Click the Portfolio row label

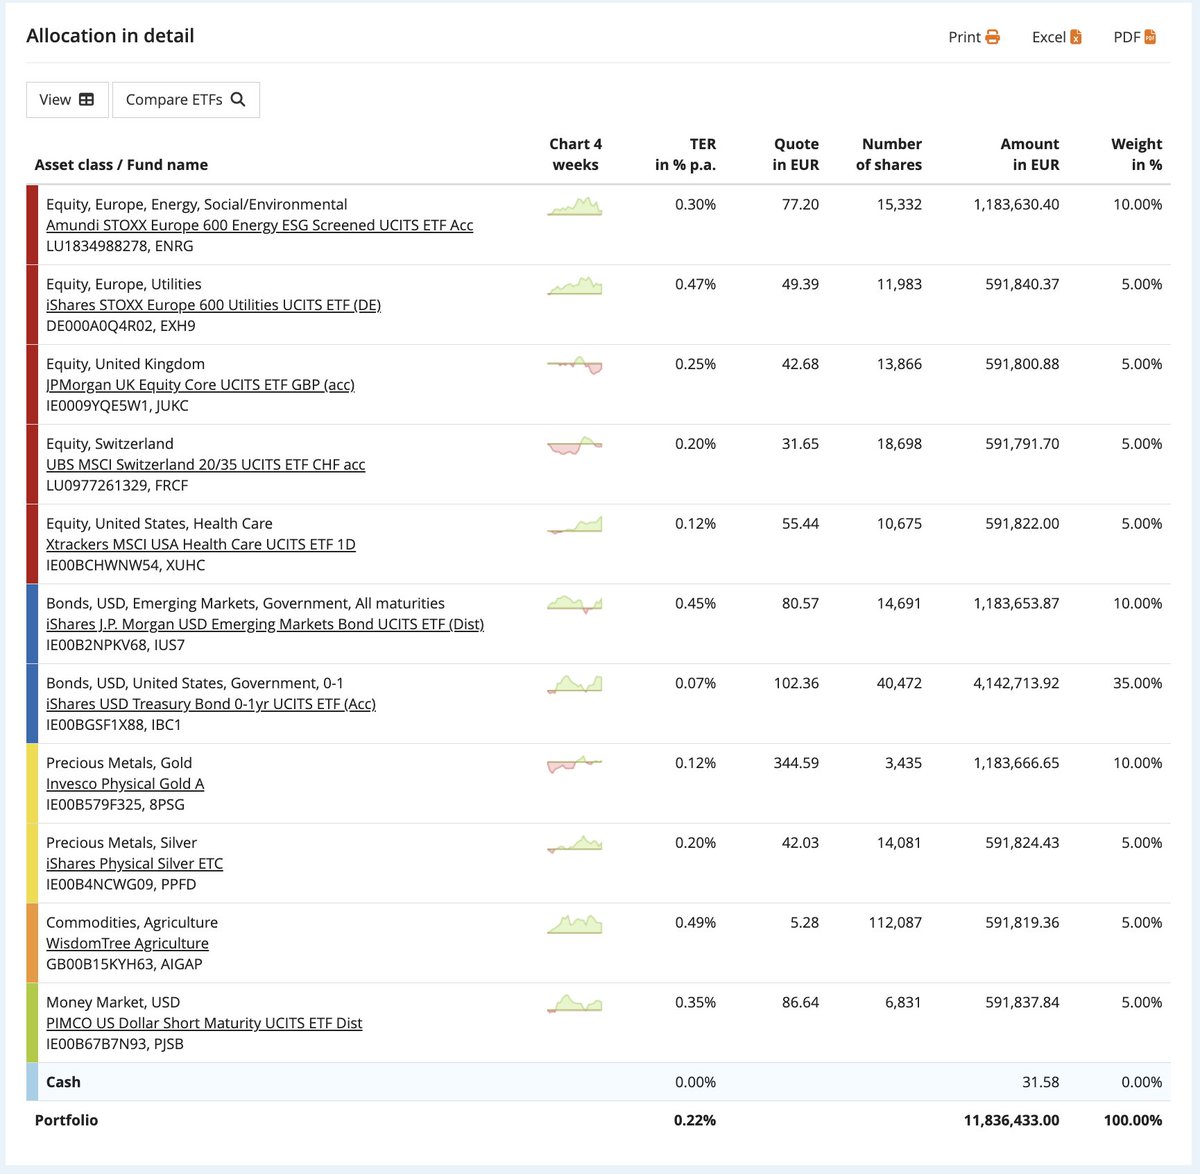pos(66,1121)
